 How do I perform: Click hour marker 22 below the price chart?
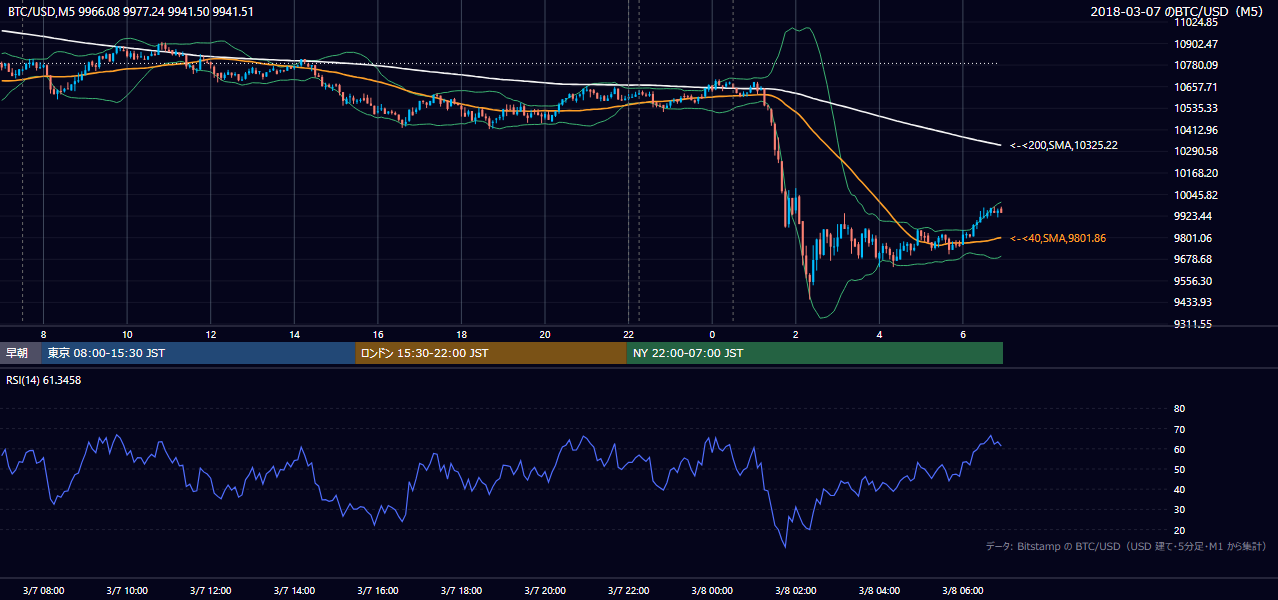pyautogui.click(x=628, y=334)
